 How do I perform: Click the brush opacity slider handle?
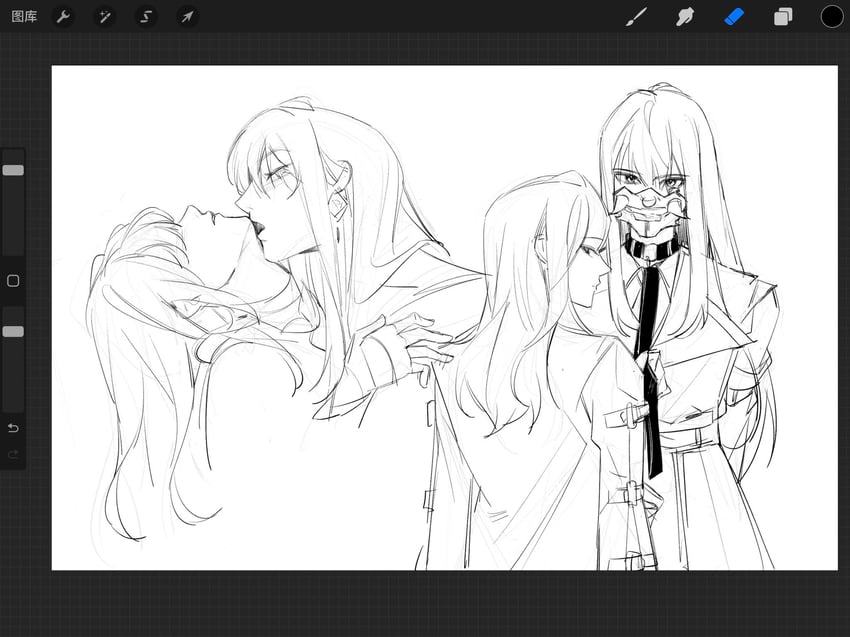tap(13, 331)
